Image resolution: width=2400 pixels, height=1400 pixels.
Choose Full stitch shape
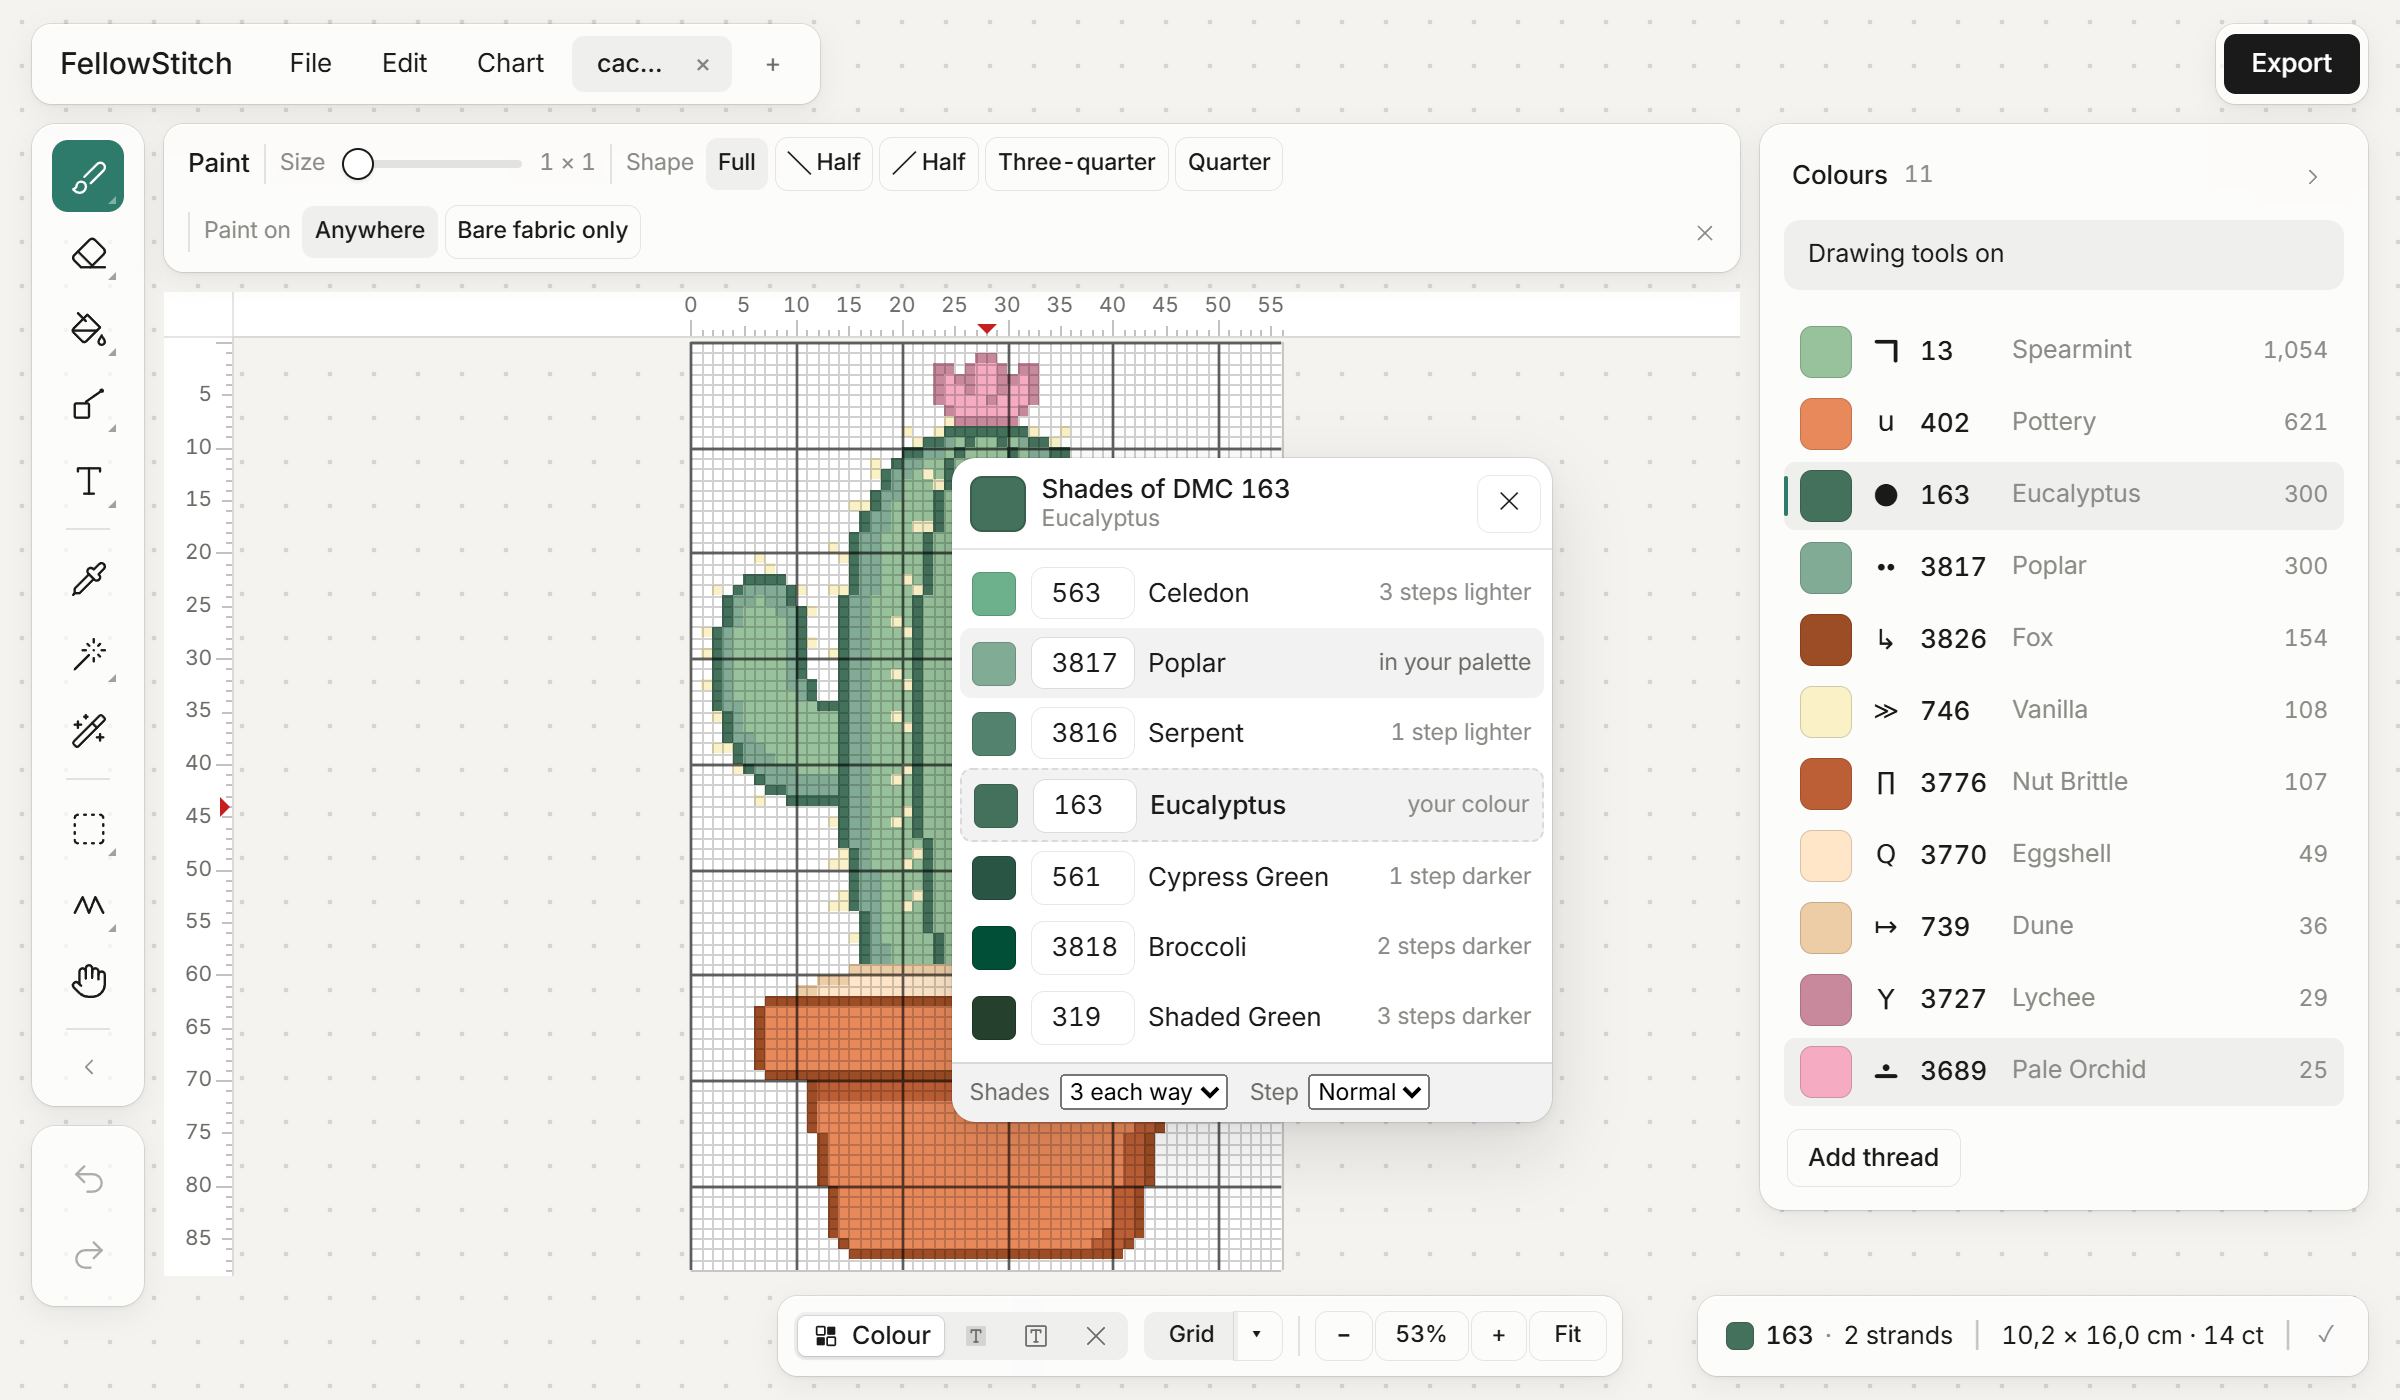tap(737, 163)
